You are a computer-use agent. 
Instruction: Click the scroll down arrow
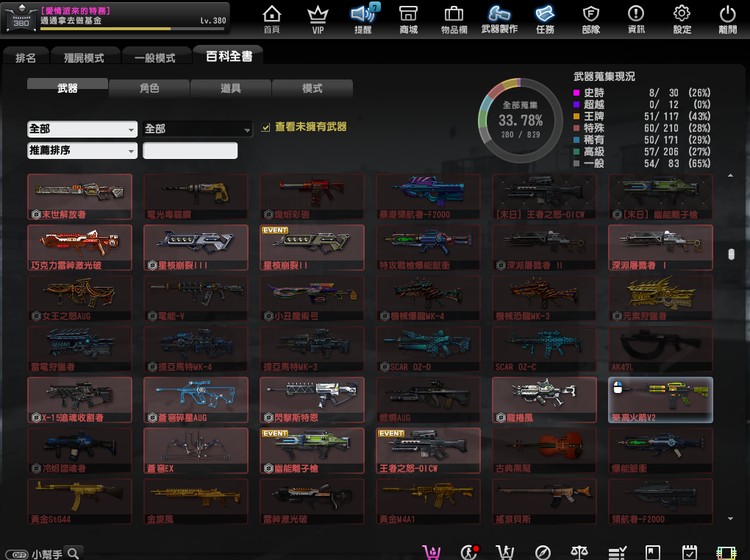tap(730, 518)
